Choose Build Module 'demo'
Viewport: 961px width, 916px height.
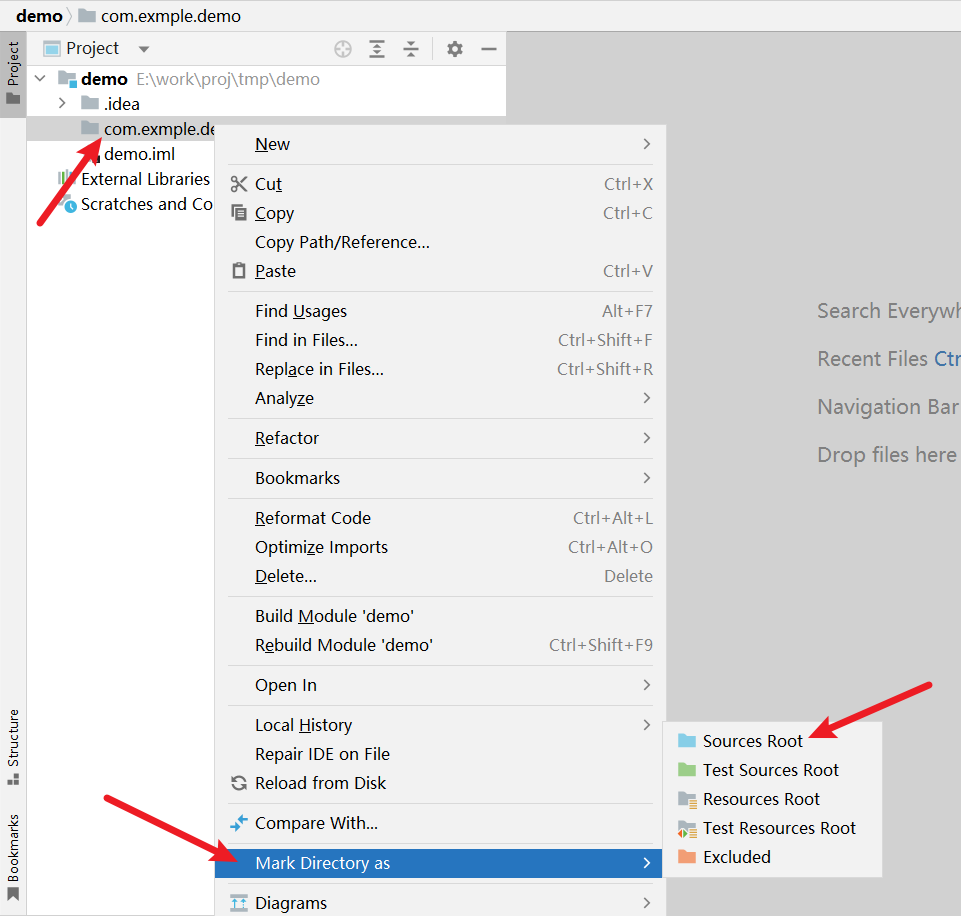click(440, 616)
